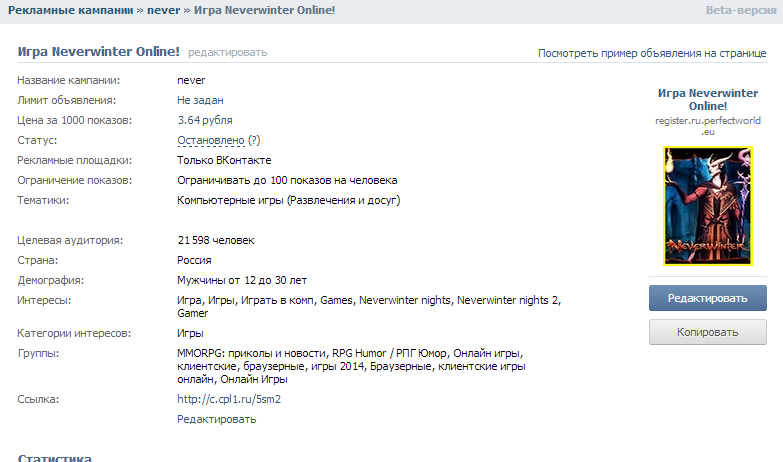Click the (?) status help icon
This screenshot has width=783, height=462.
click(254, 140)
